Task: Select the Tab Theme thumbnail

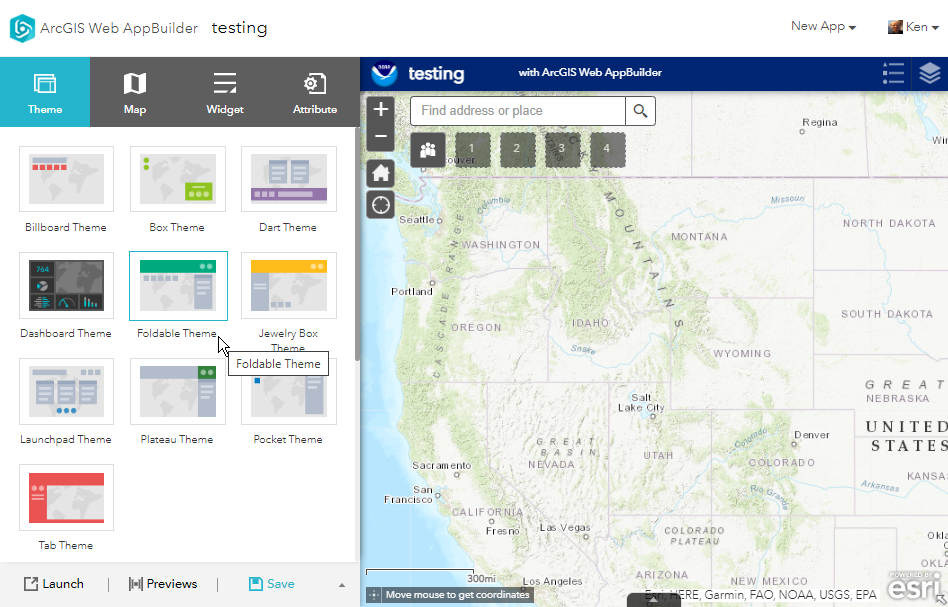Action: pos(67,498)
